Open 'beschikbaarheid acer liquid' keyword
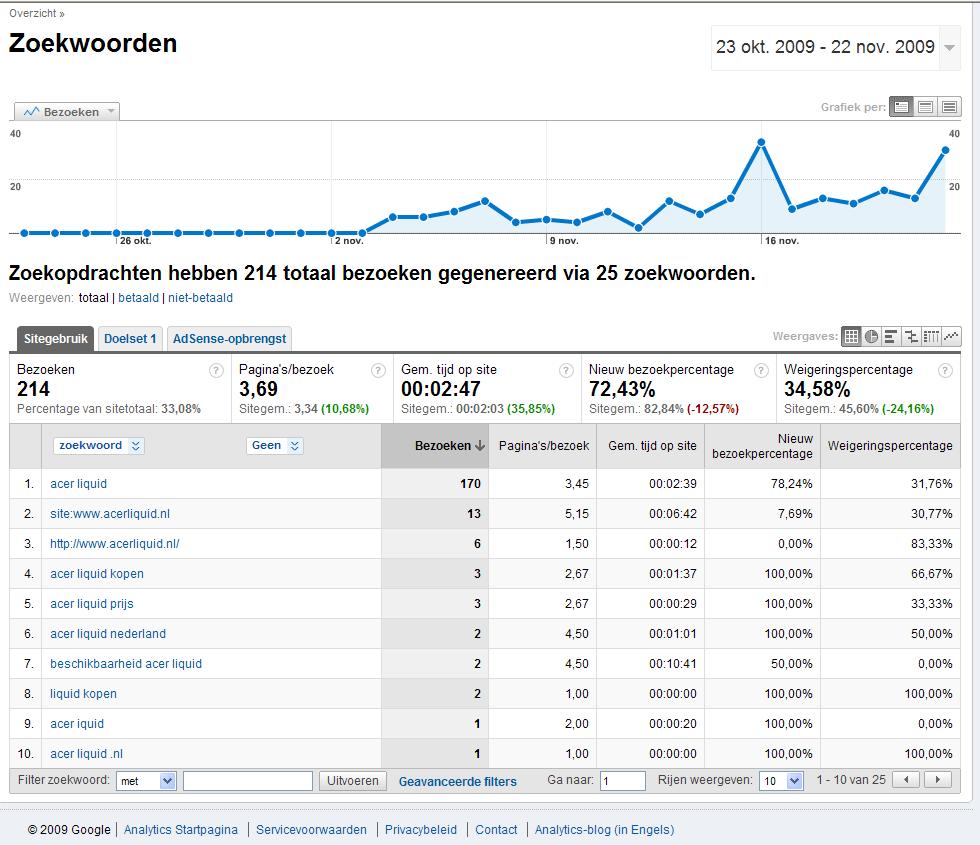Screen dimensions: 980x845 [126, 664]
